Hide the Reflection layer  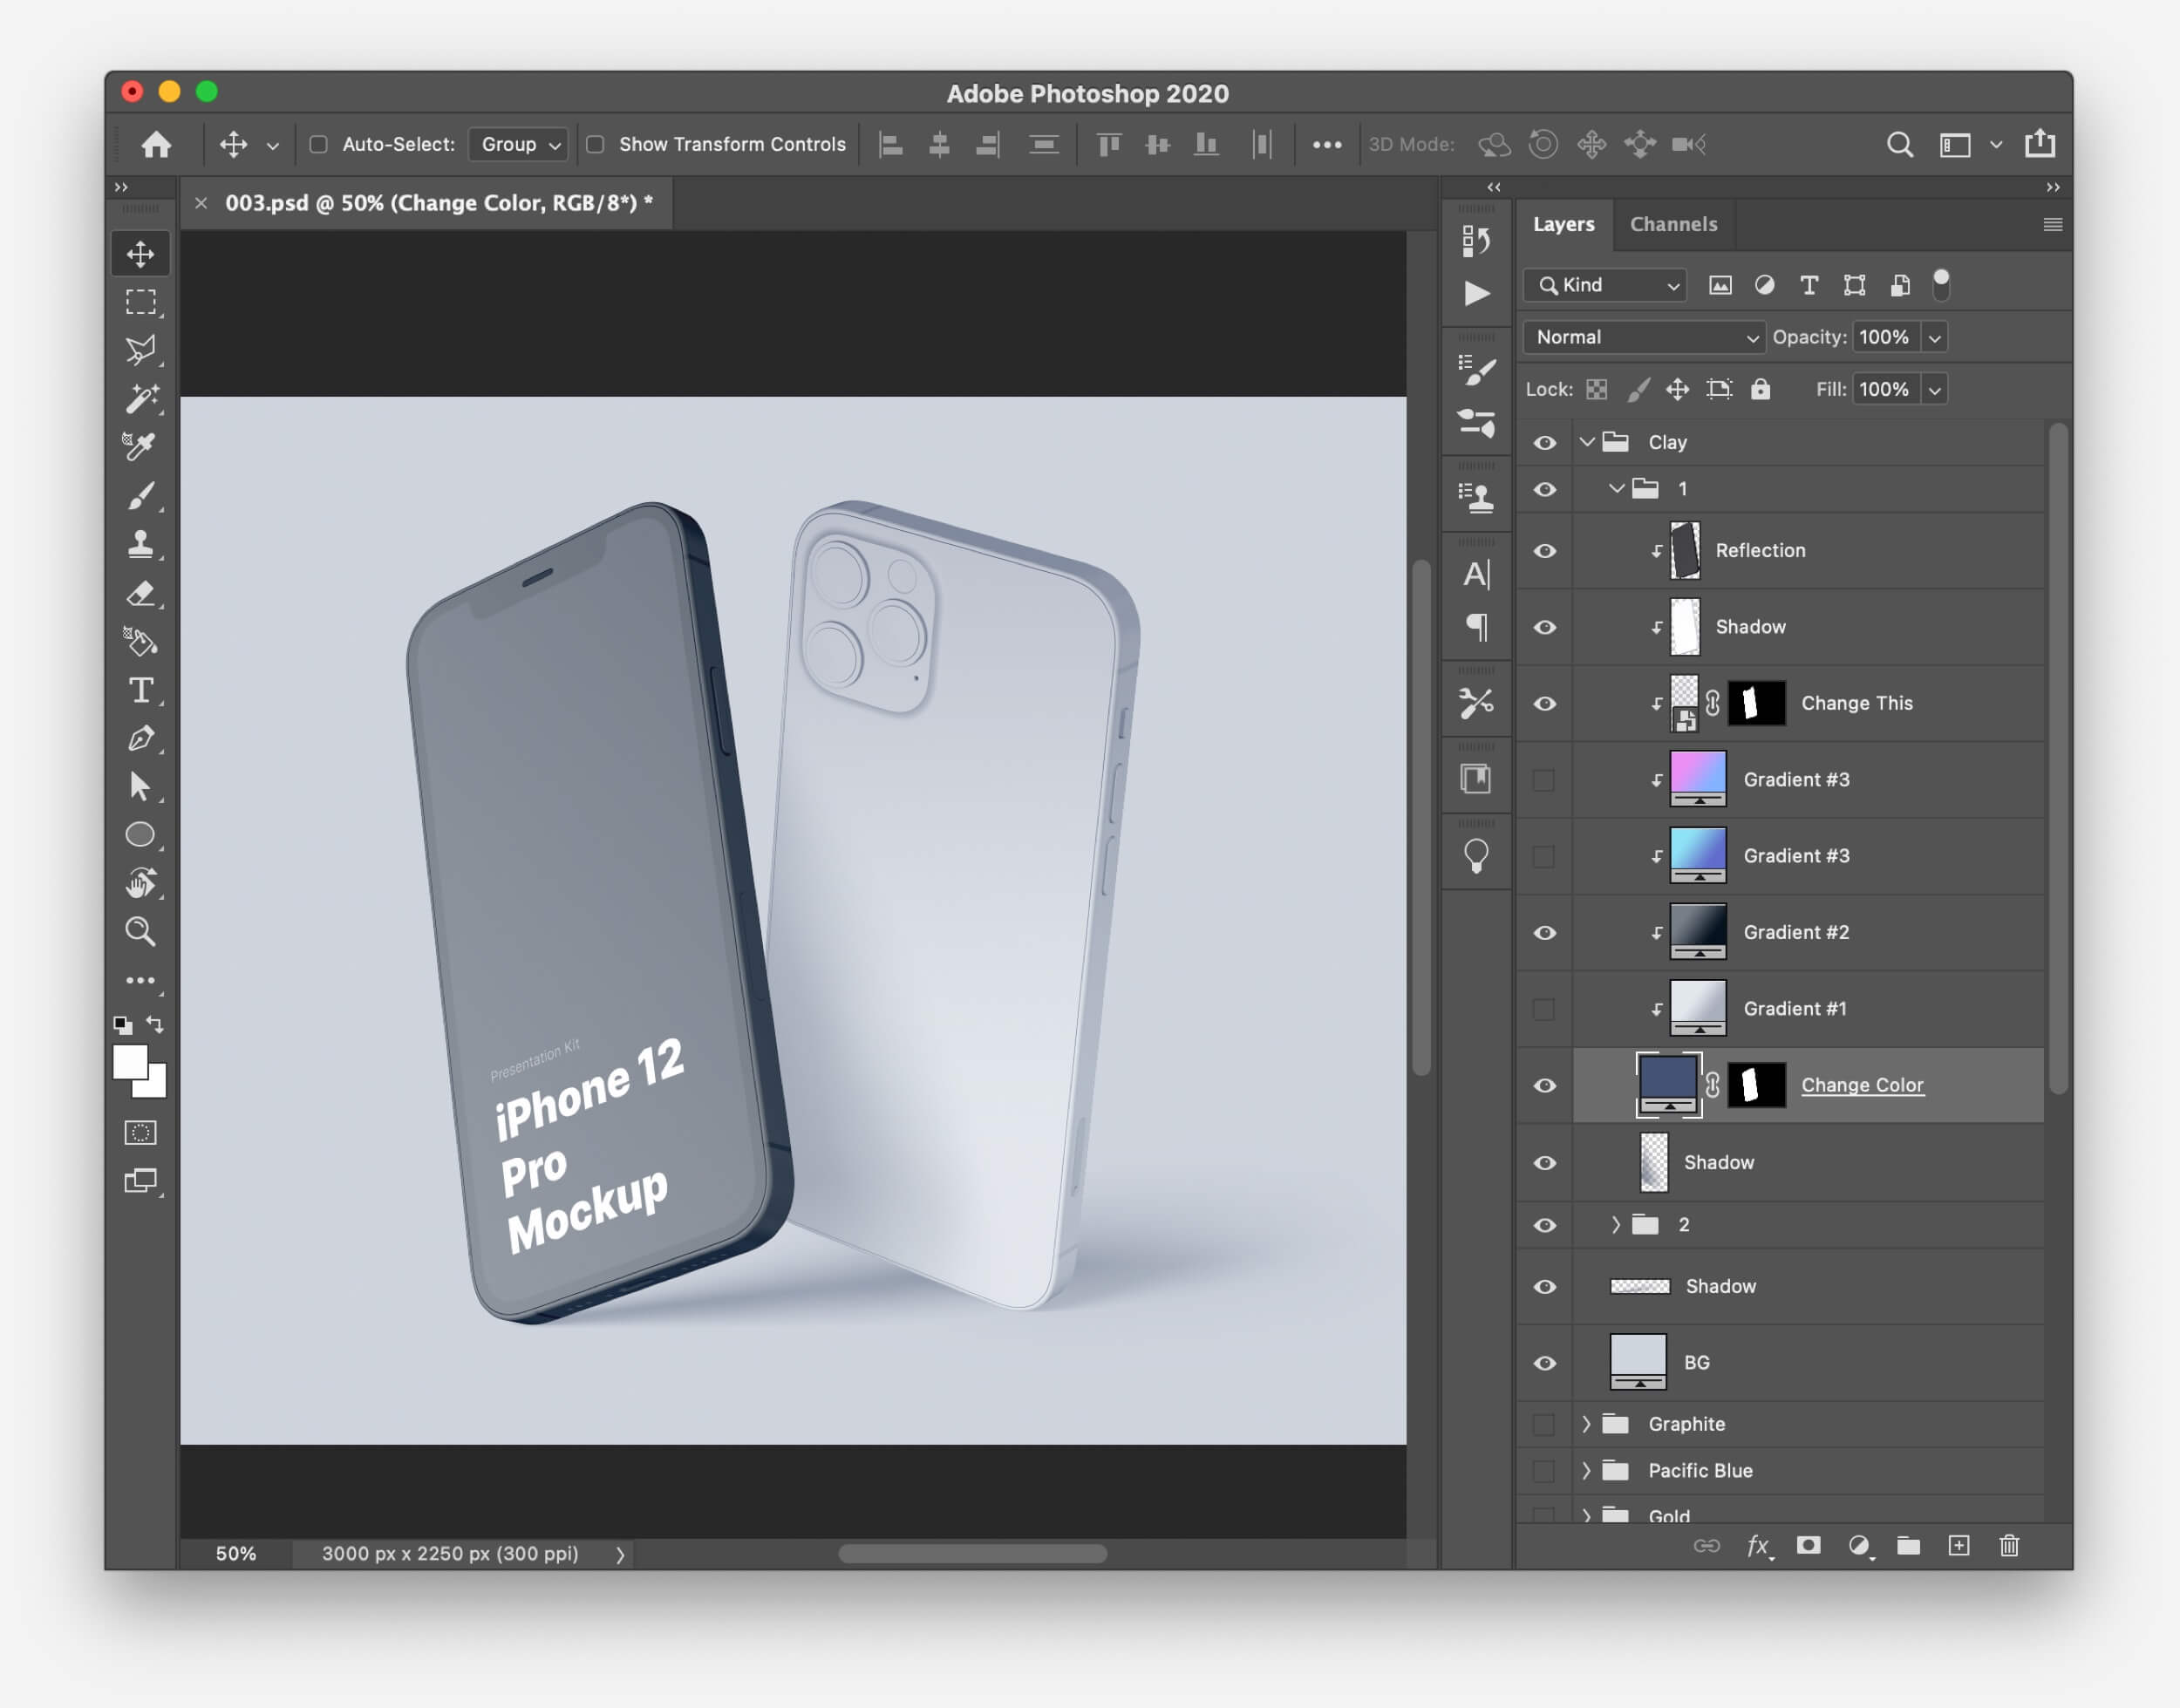pos(1545,551)
